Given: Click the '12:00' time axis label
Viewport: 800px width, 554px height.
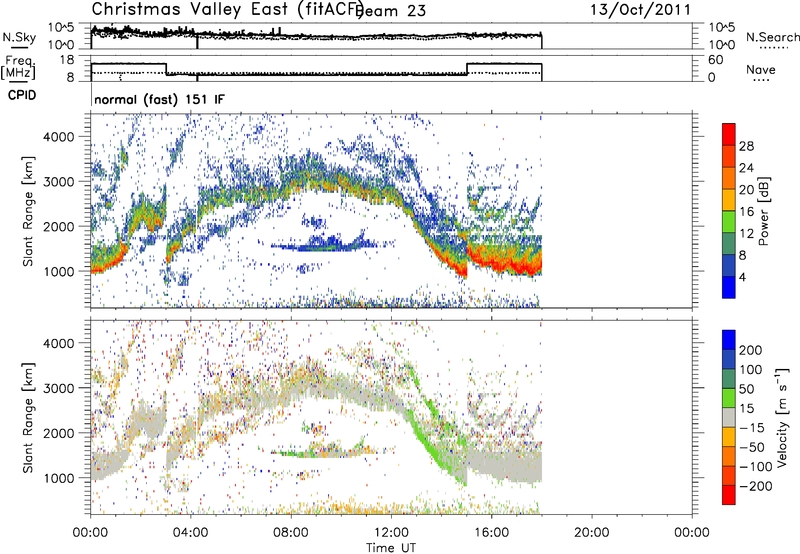Looking at the screenshot, I should [391, 533].
